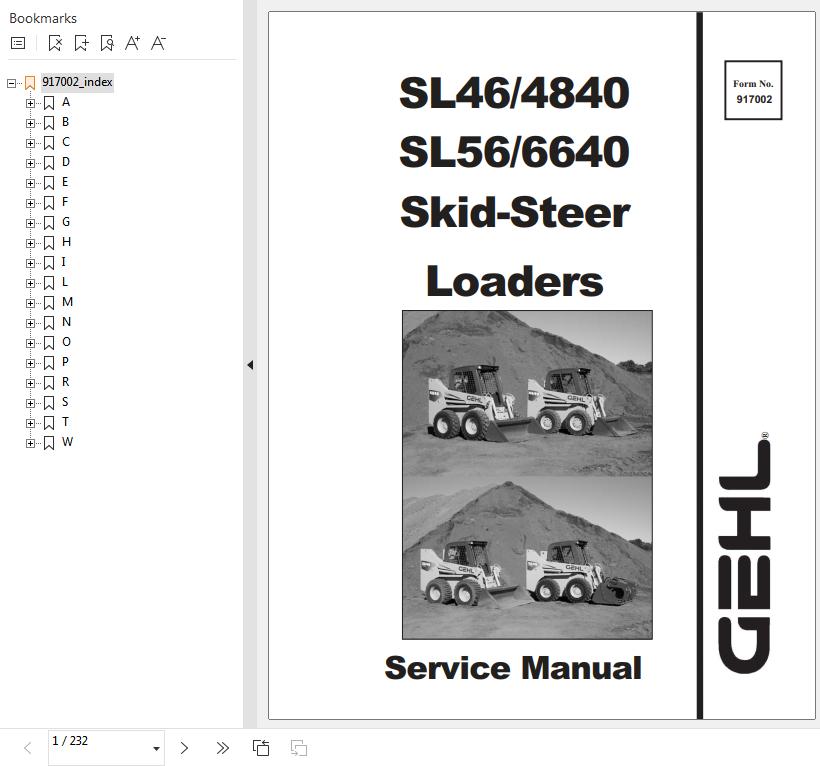
Task: Select bookmark label N
Action: tap(66, 322)
